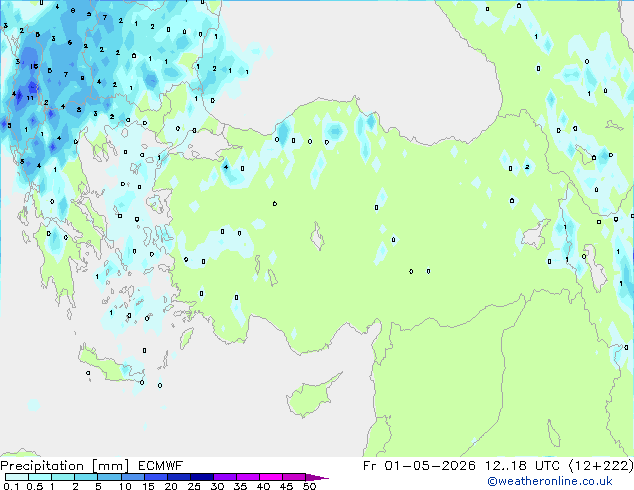Click the purple arrow above-50 legend tip
The image size is (634, 490).
coord(317,477)
